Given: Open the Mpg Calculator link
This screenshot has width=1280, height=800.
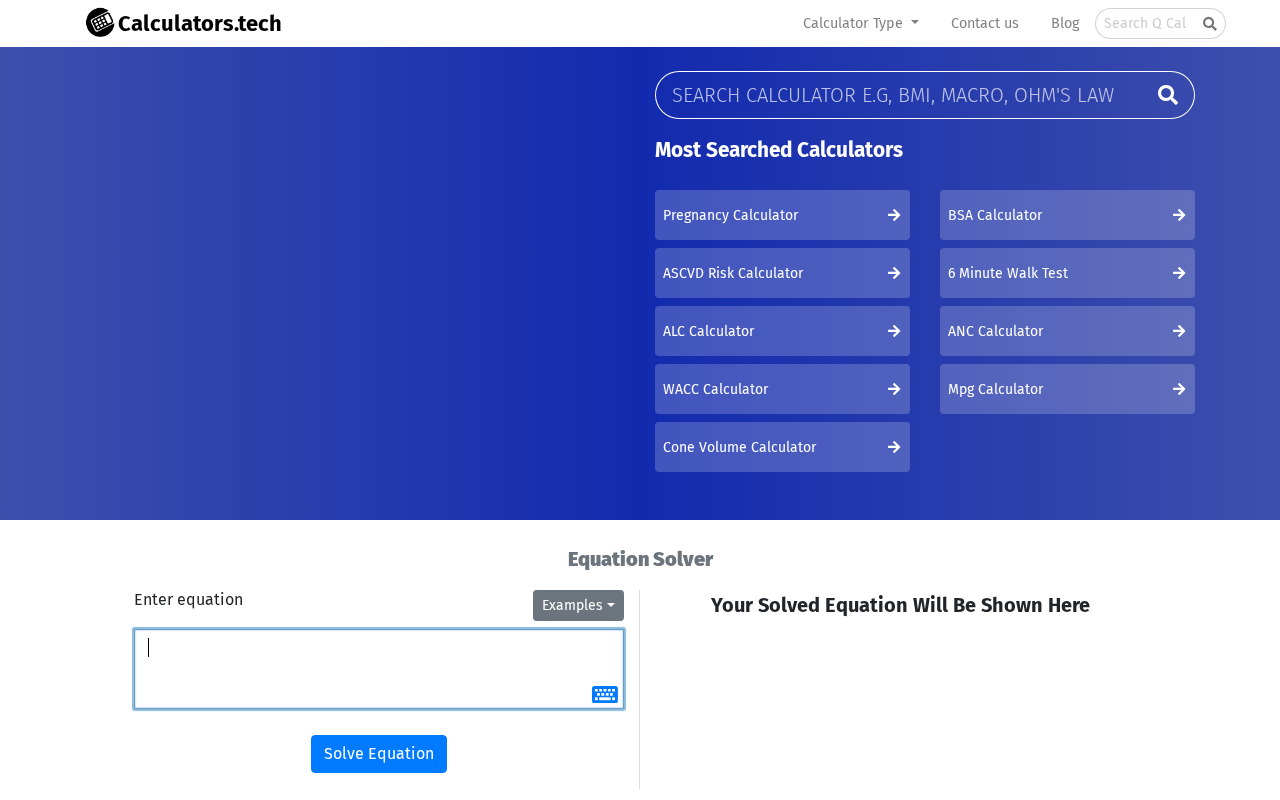Looking at the screenshot, I should click(995, 389).
